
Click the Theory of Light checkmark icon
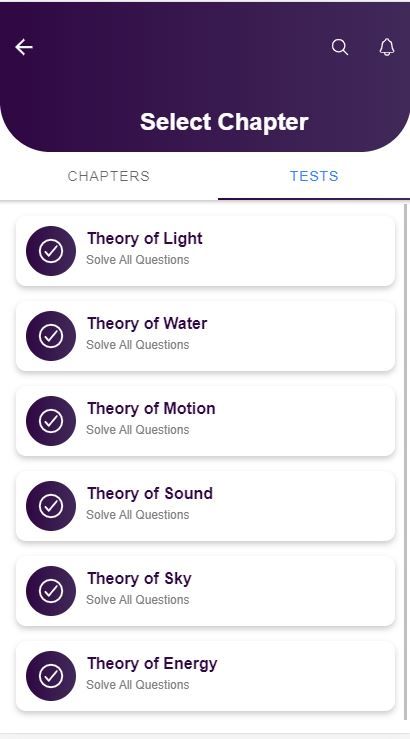pos(51,251)
